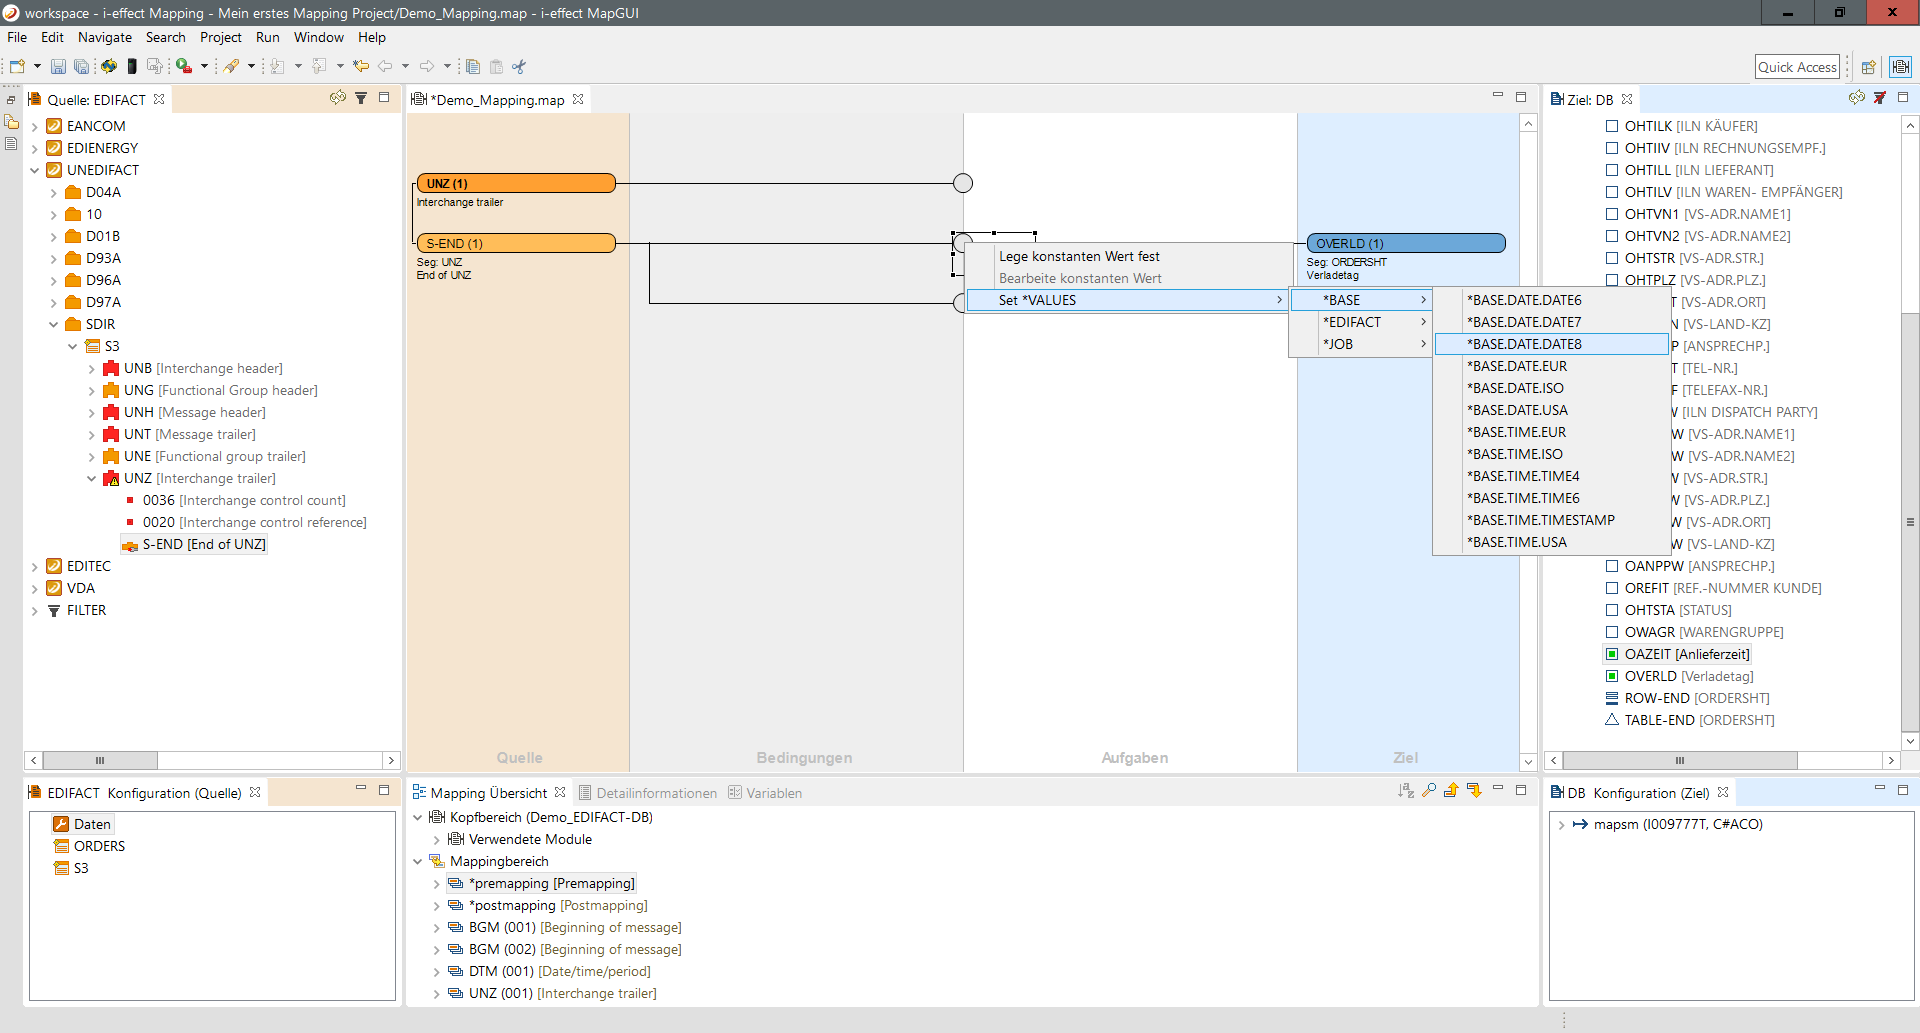This screenshot has height=1033, width=1920.
Task: Expand the premapping entry in Mapping Übersicht
Action: [x=436, y=884]
